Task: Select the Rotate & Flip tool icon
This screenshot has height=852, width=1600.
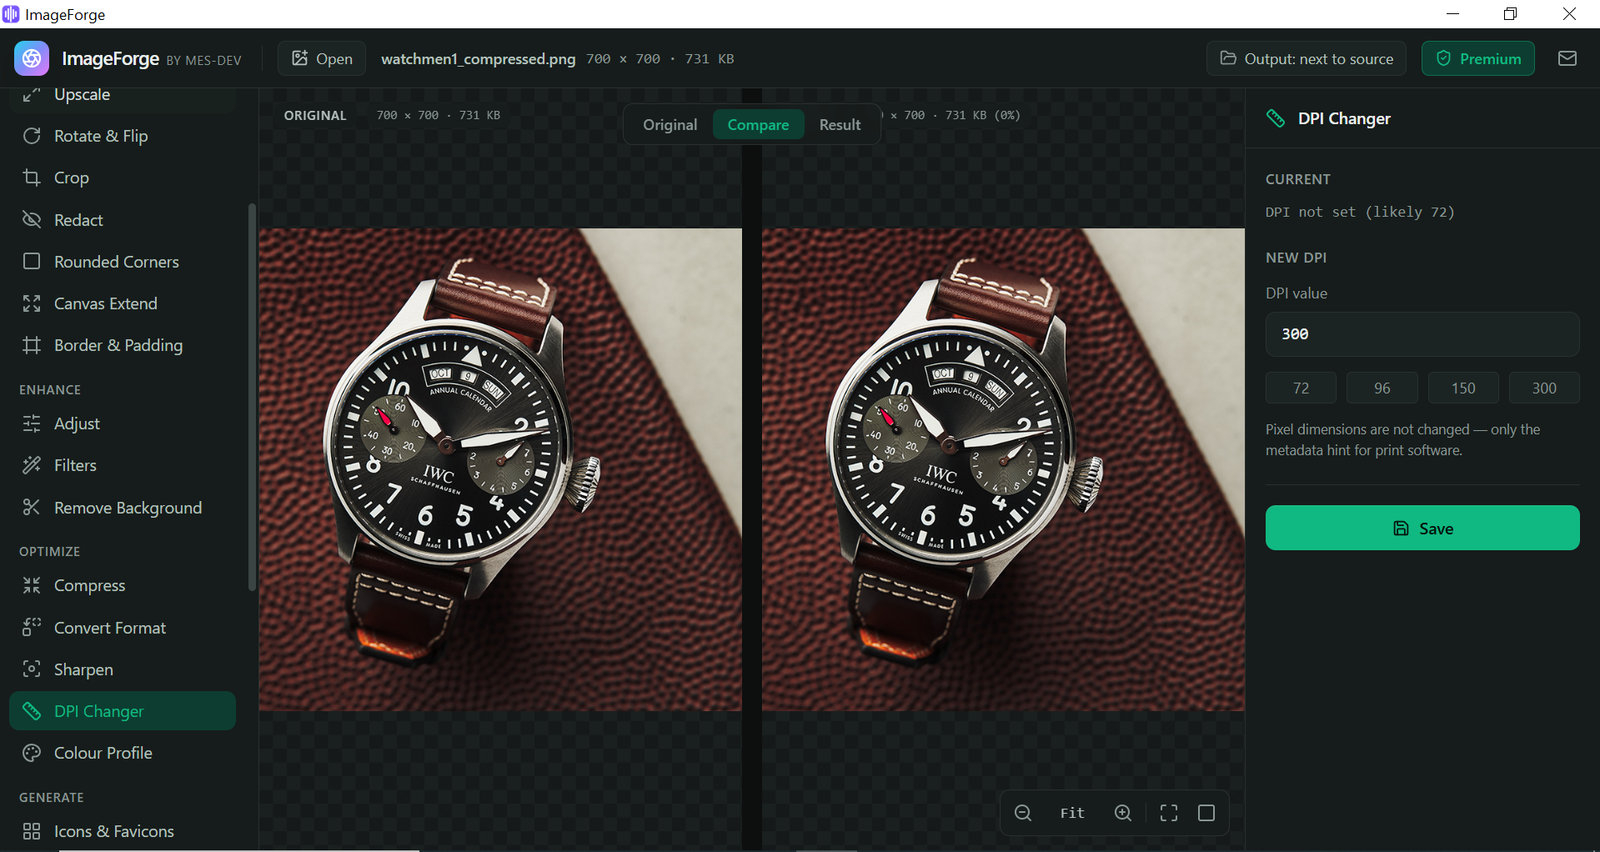Action: pos(32,136)
